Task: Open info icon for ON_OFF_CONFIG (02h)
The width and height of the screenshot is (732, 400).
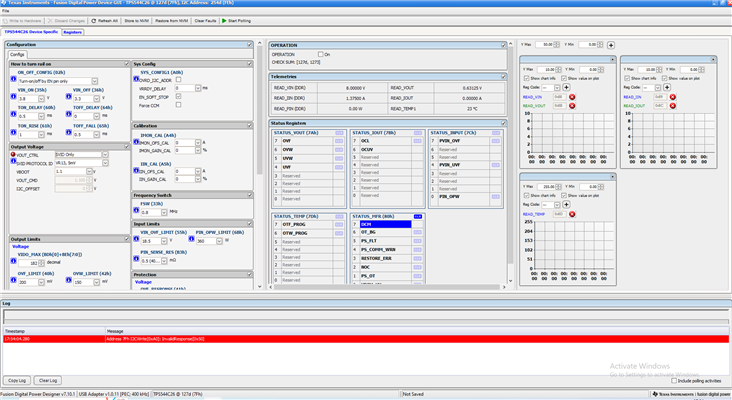Action: (13, 79)
